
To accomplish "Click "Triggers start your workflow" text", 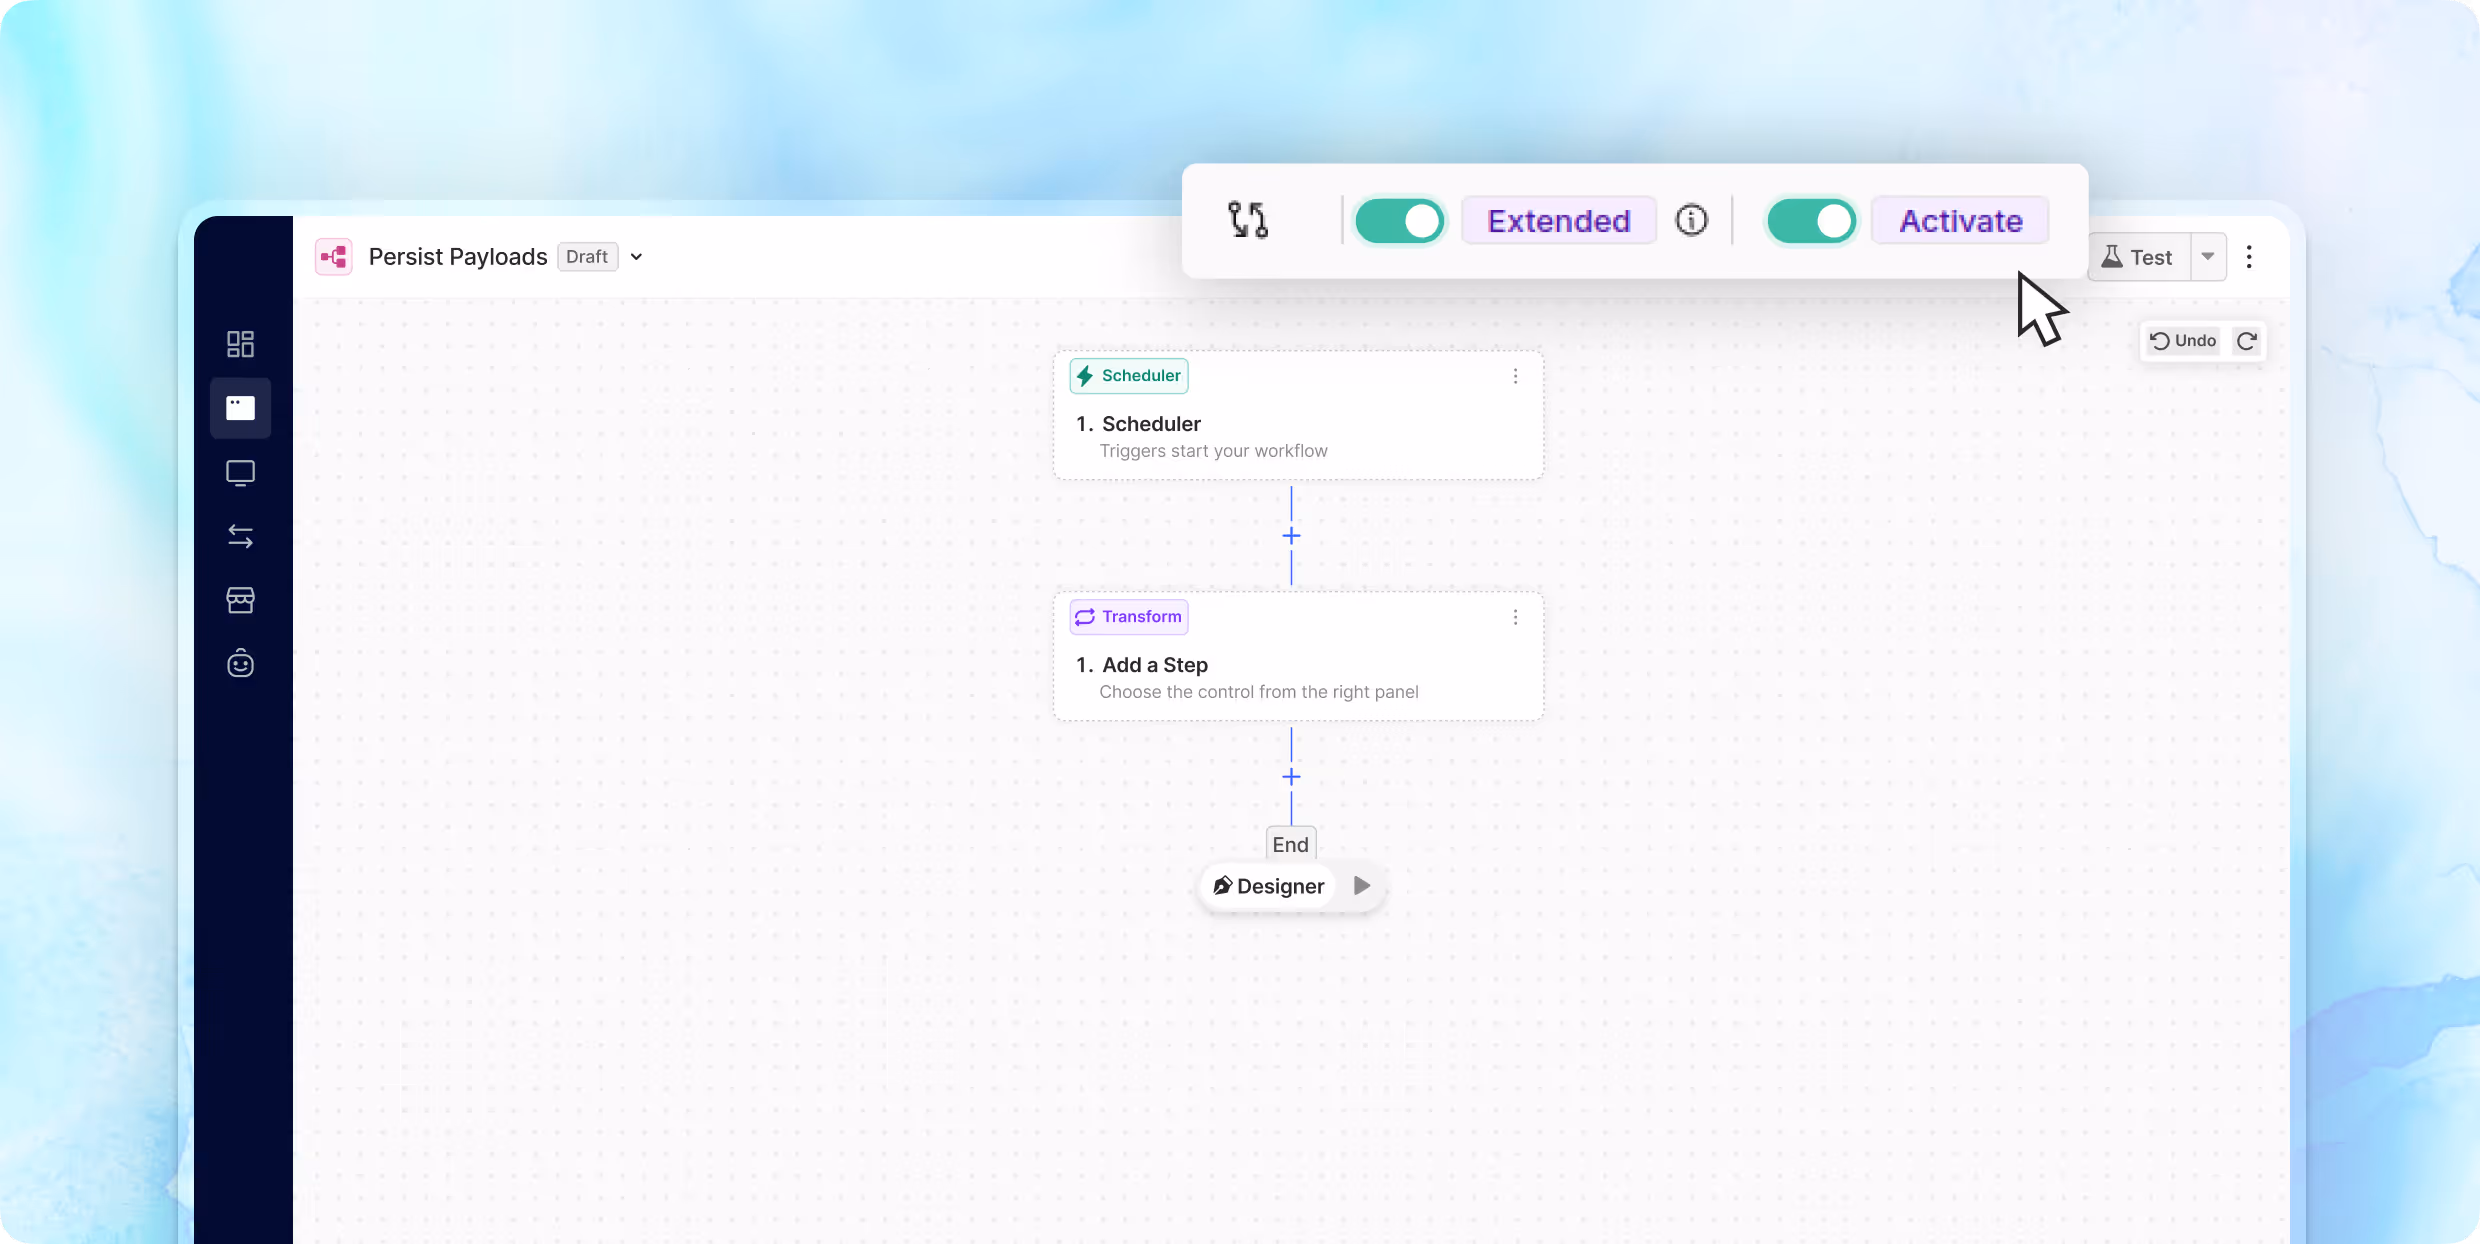I will (x=1213, y=451).
